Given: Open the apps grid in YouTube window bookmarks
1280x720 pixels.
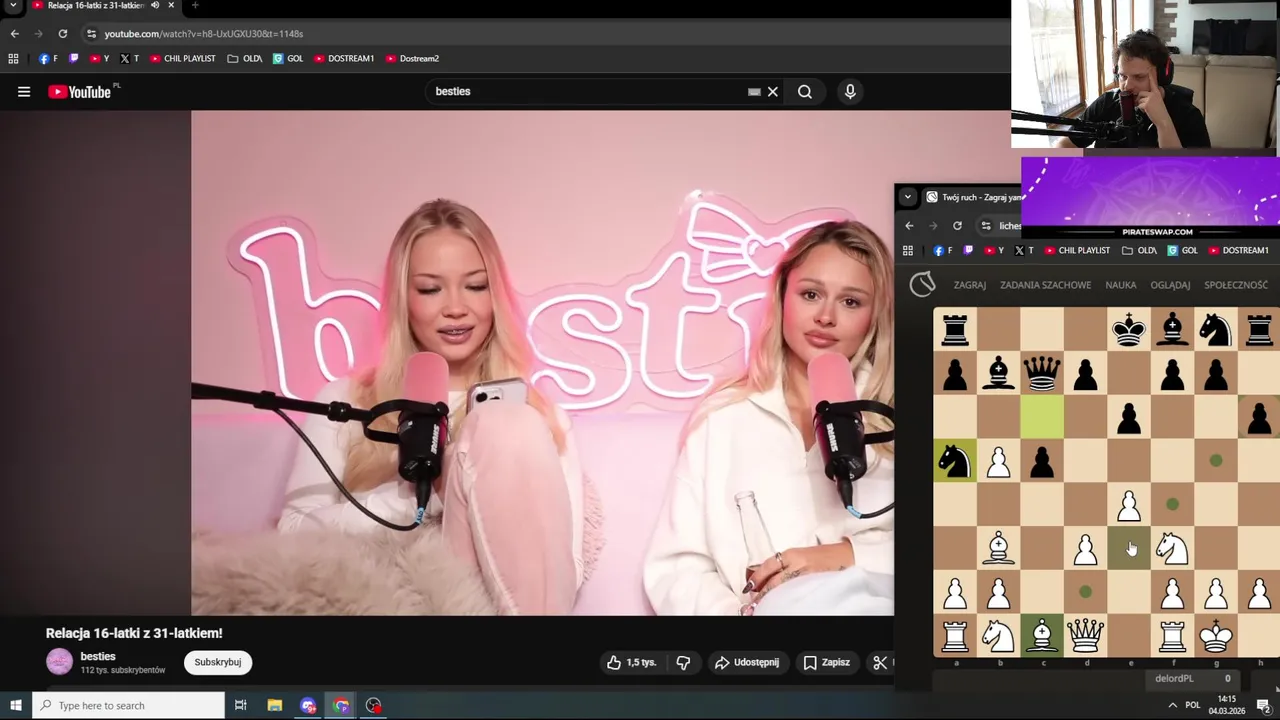Looking at the screenshot, I should (x=13, y=59).
